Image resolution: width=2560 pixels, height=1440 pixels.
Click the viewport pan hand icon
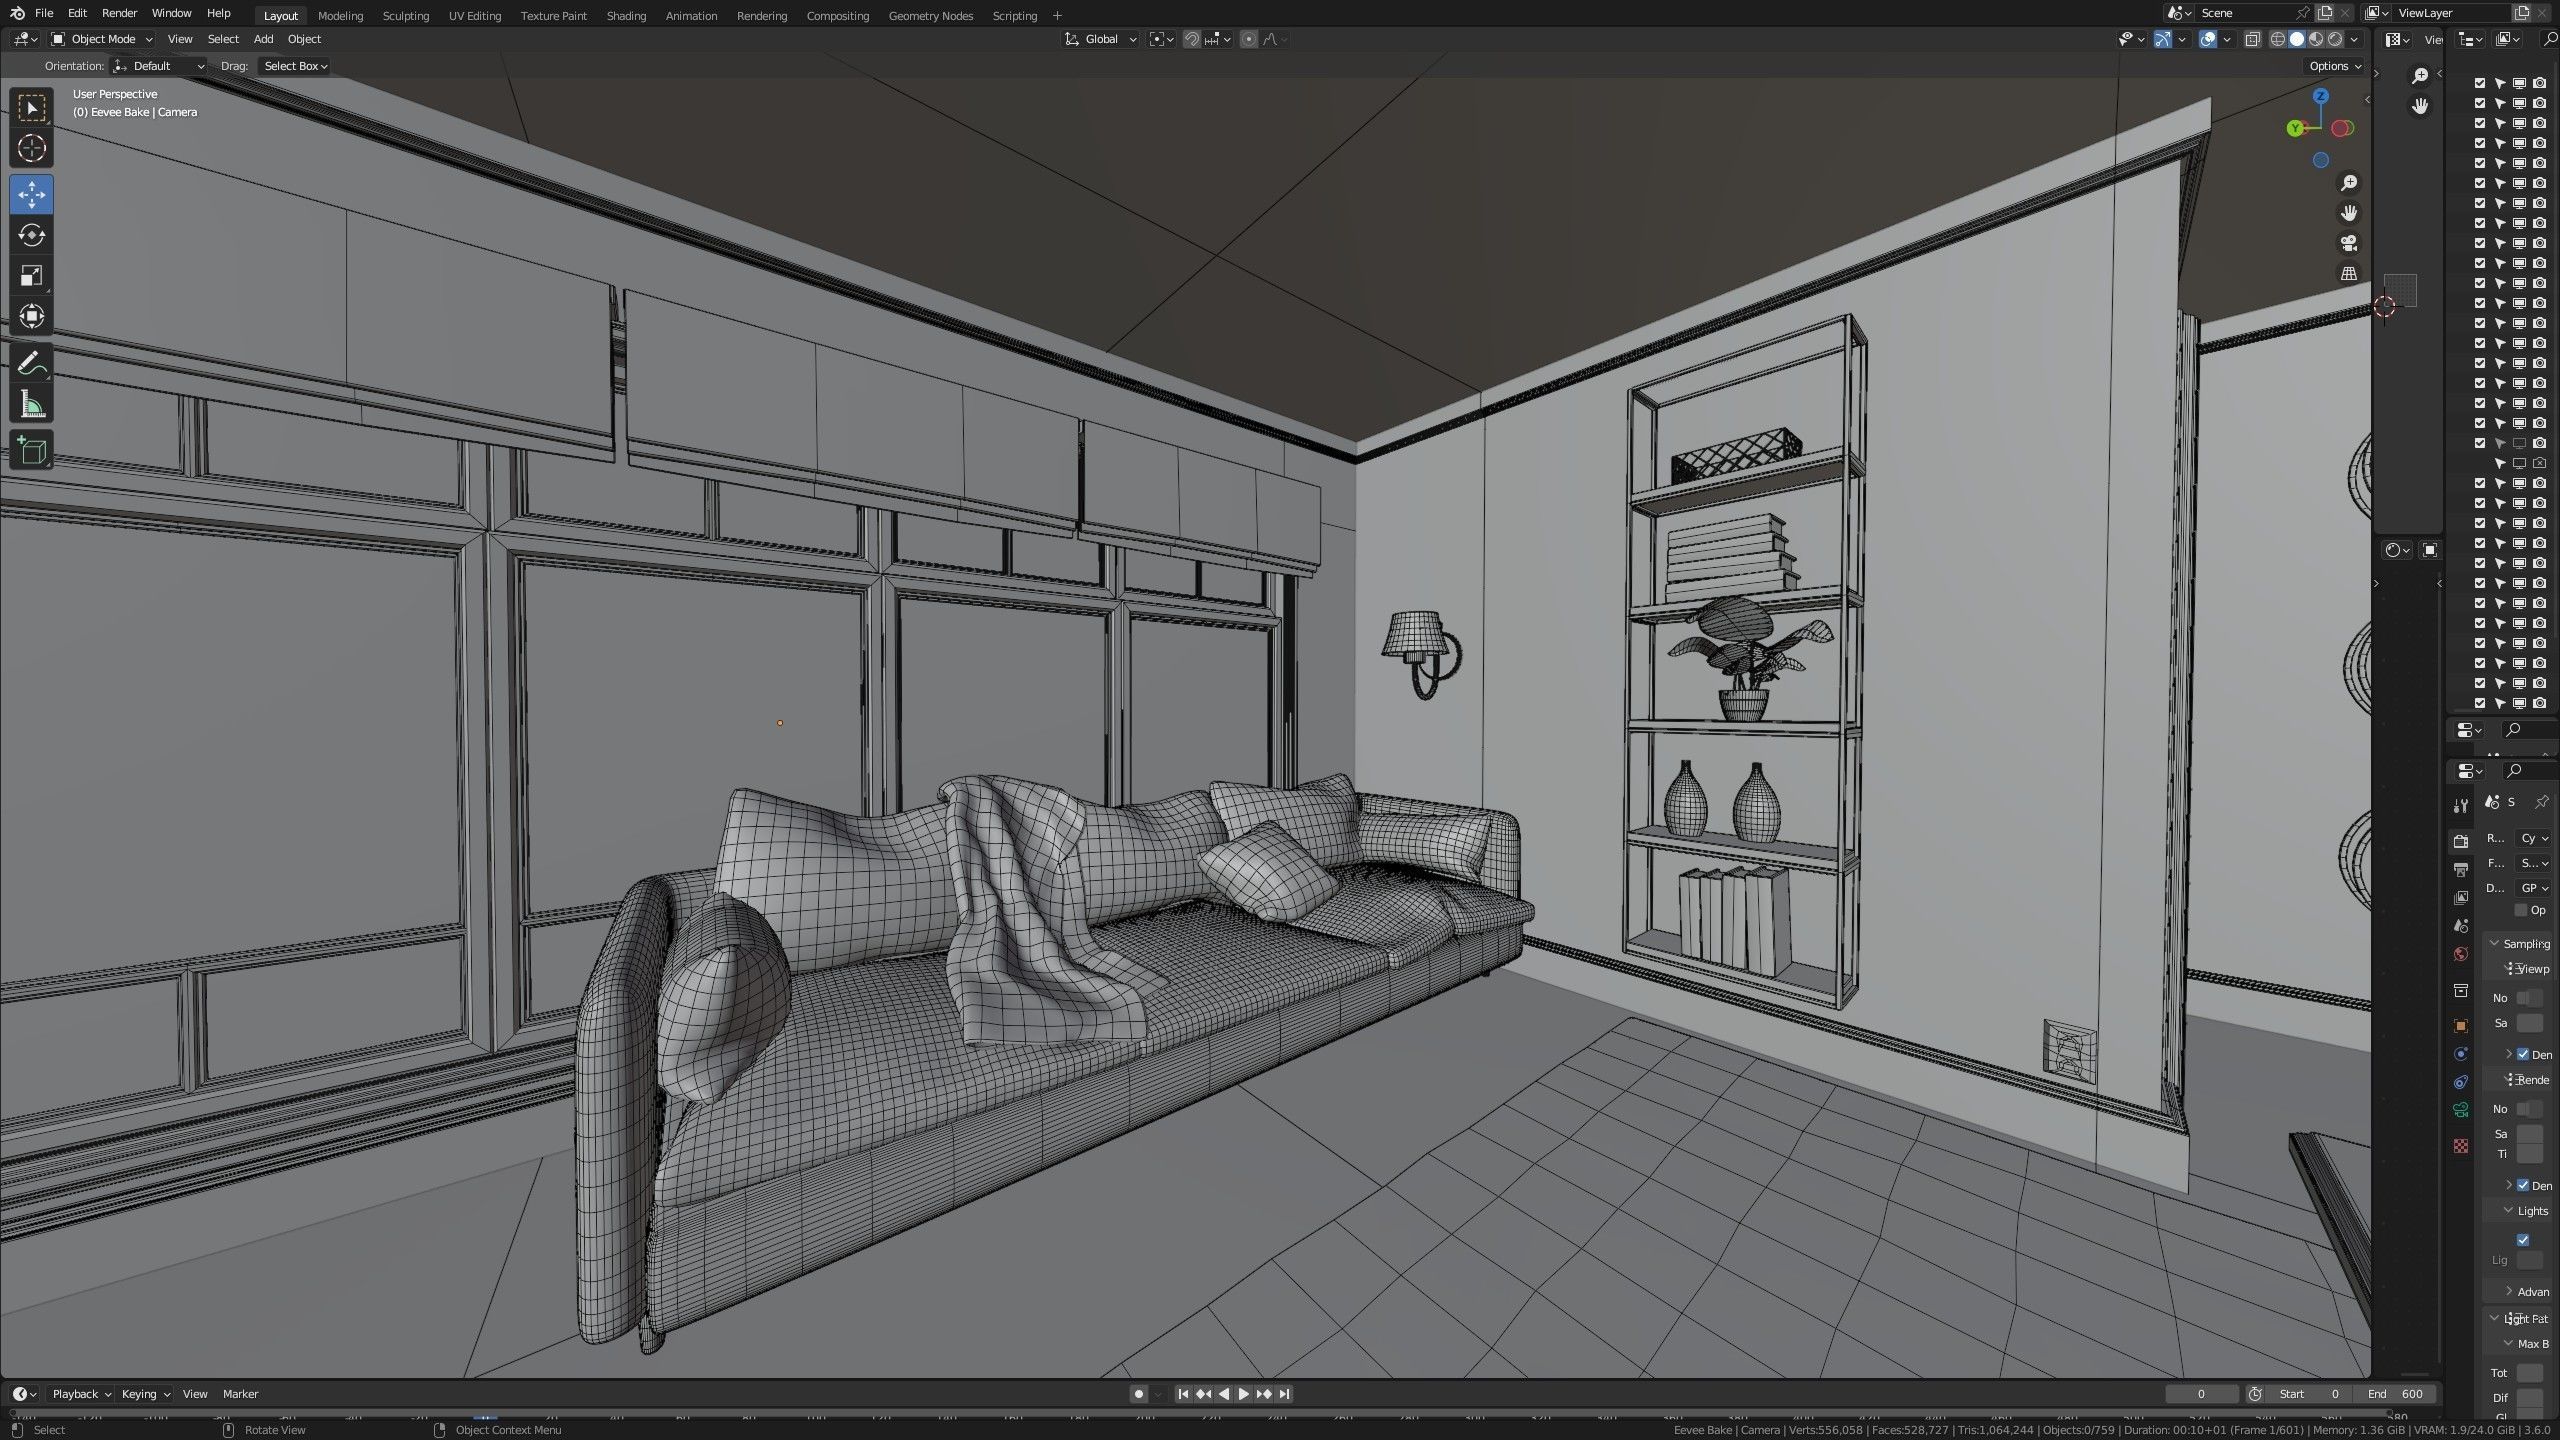coord(2349,213)
